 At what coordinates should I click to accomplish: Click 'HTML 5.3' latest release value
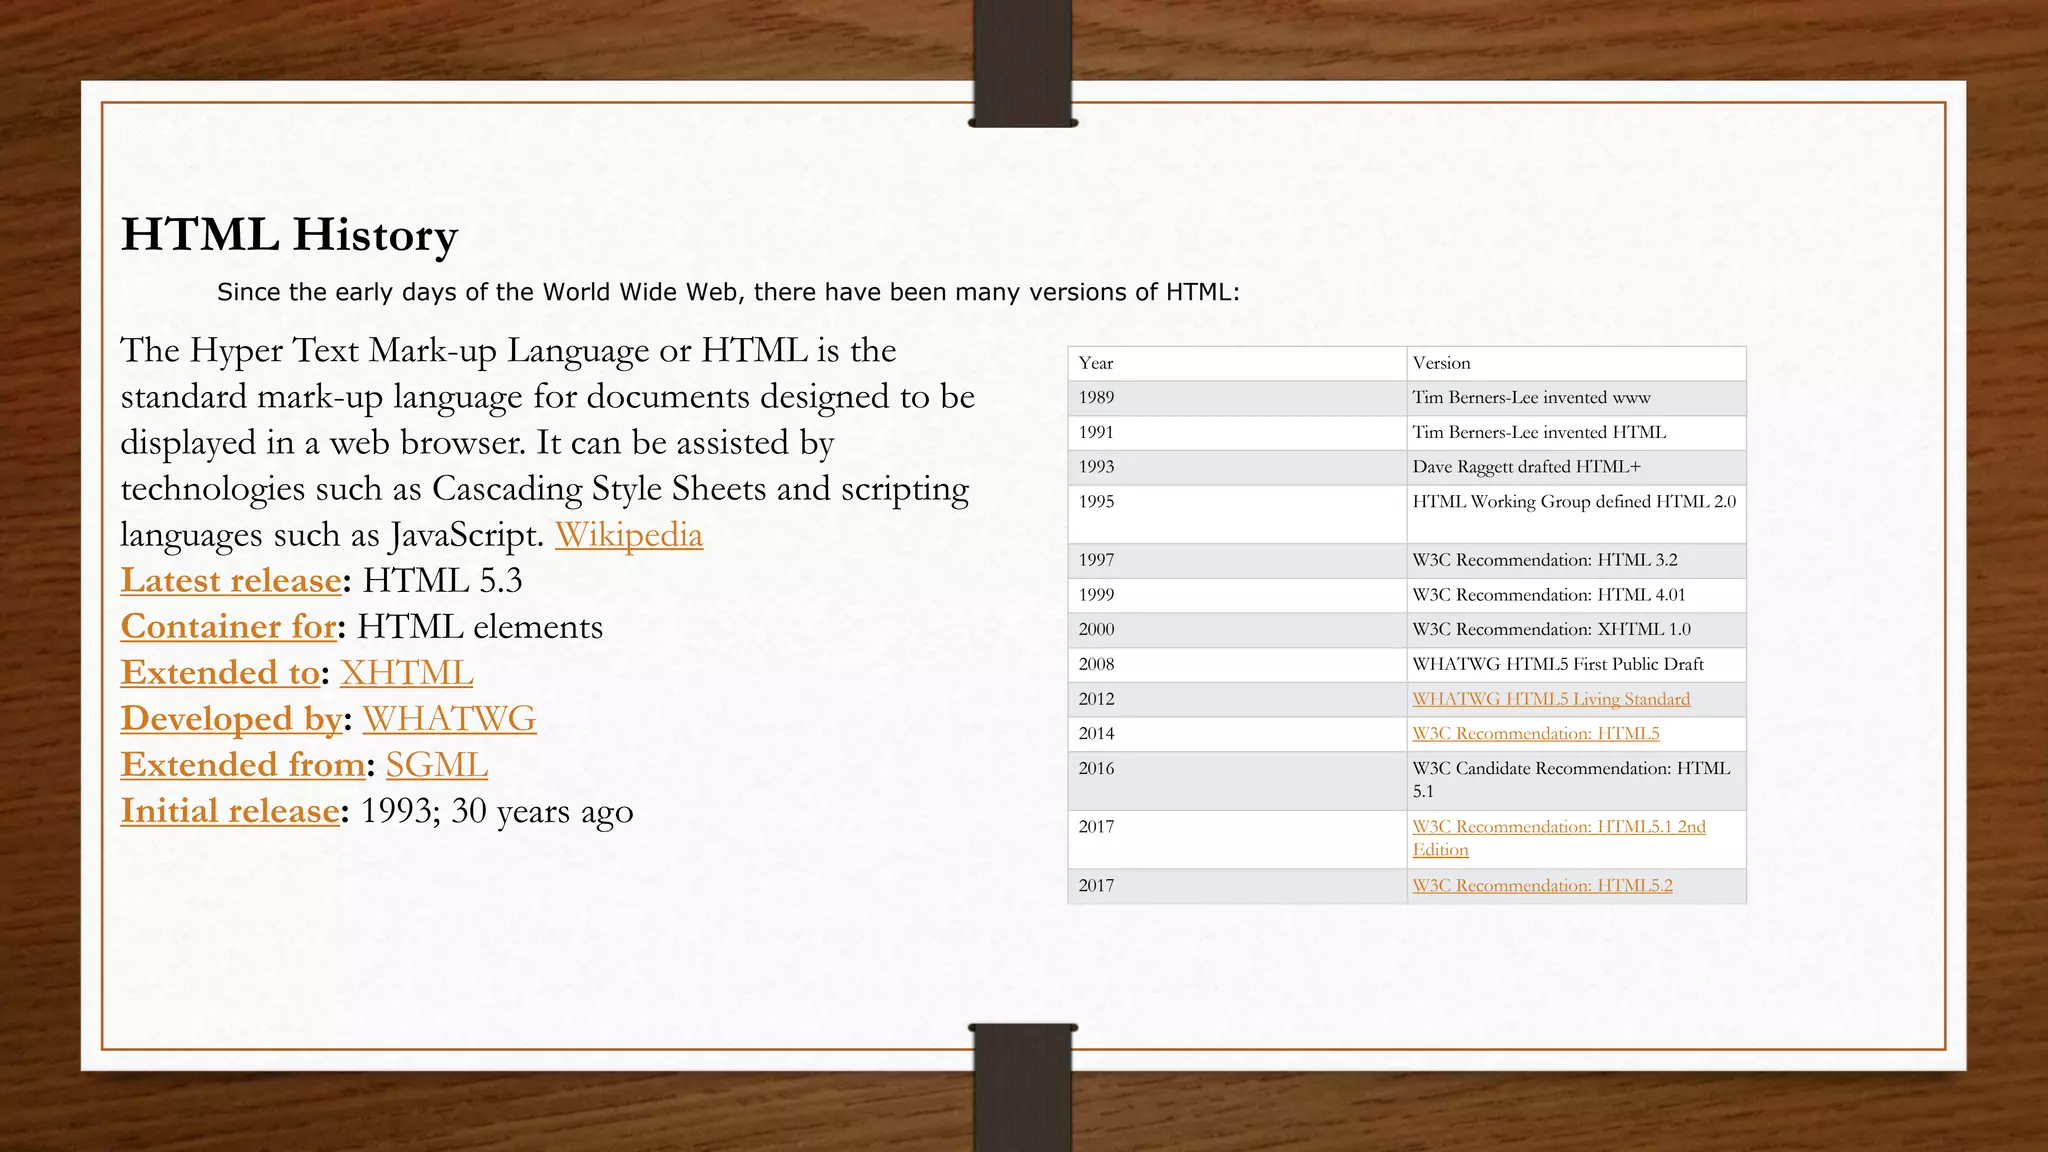click(x=442, y=581)
